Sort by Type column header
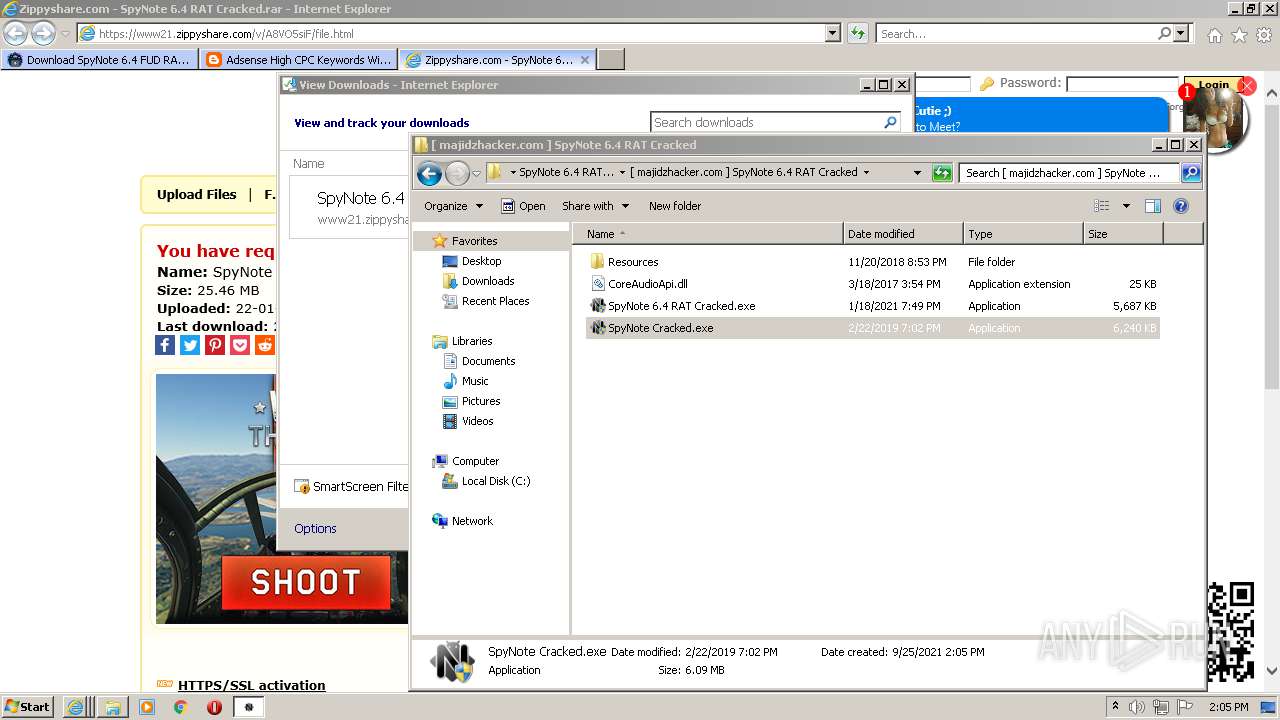The width and height of the screenshot is (1280, 720). (x=1023, y=234)
